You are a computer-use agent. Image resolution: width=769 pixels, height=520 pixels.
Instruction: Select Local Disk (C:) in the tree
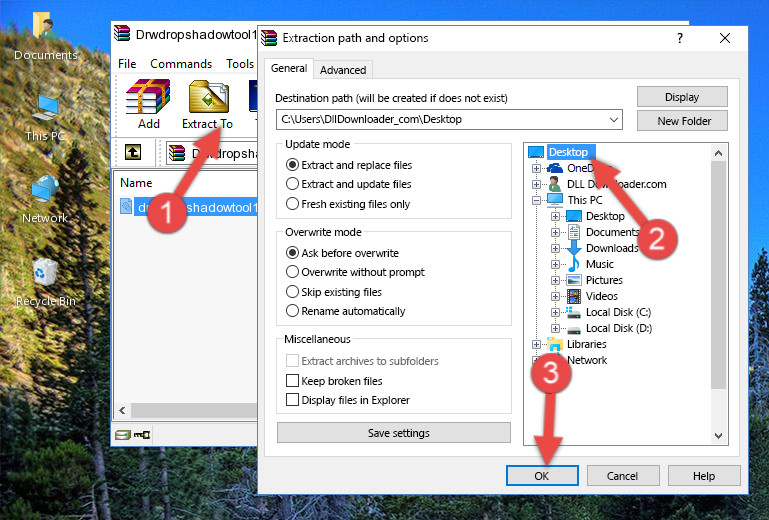pyautogui.click(x=618, y=312)
